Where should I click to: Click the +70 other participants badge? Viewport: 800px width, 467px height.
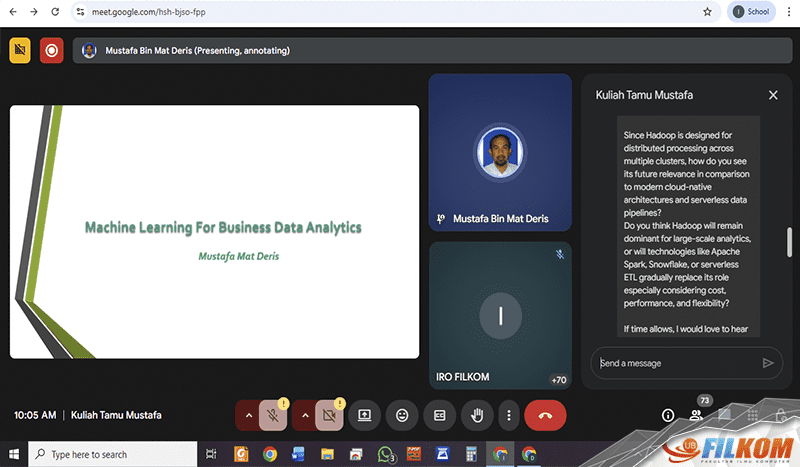[x=558, y=379]
